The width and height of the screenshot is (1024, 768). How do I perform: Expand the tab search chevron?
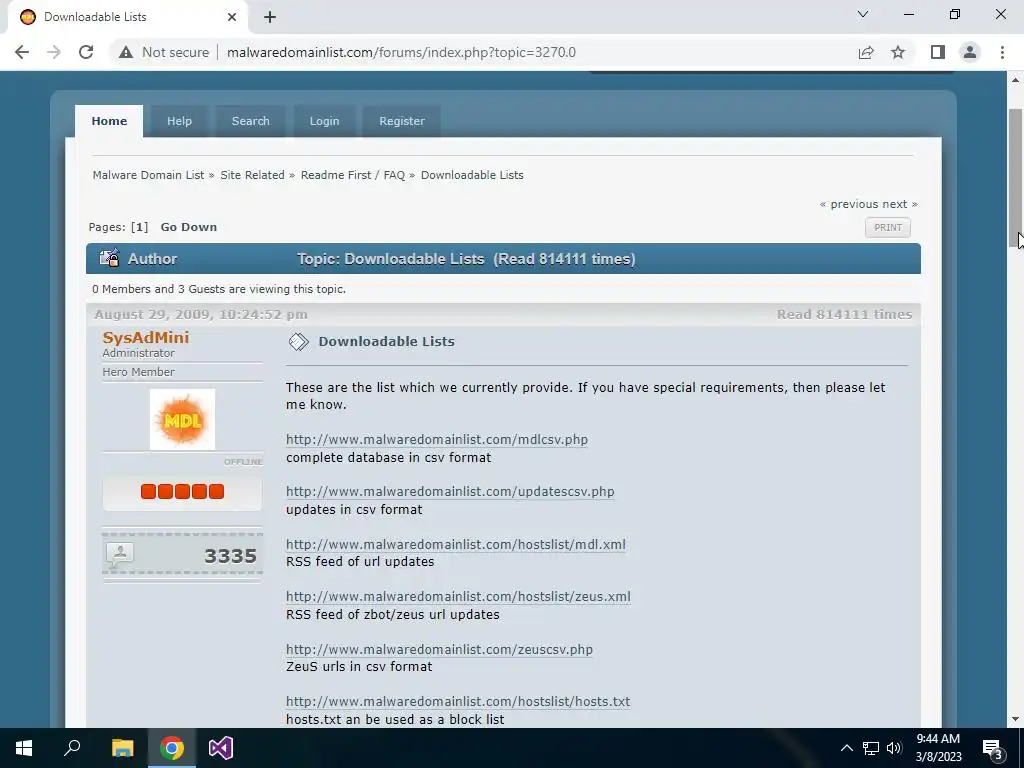coord(863,14)
